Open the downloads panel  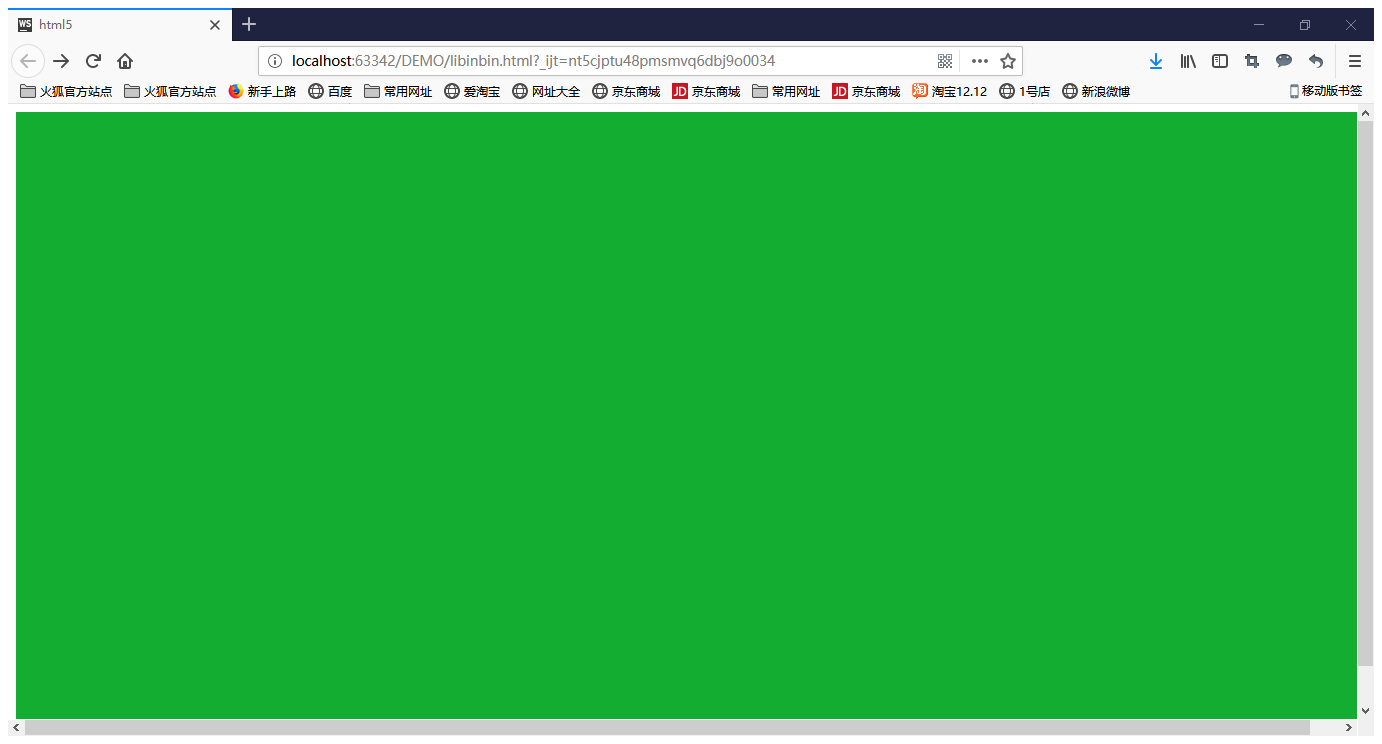click(1156, 61)
